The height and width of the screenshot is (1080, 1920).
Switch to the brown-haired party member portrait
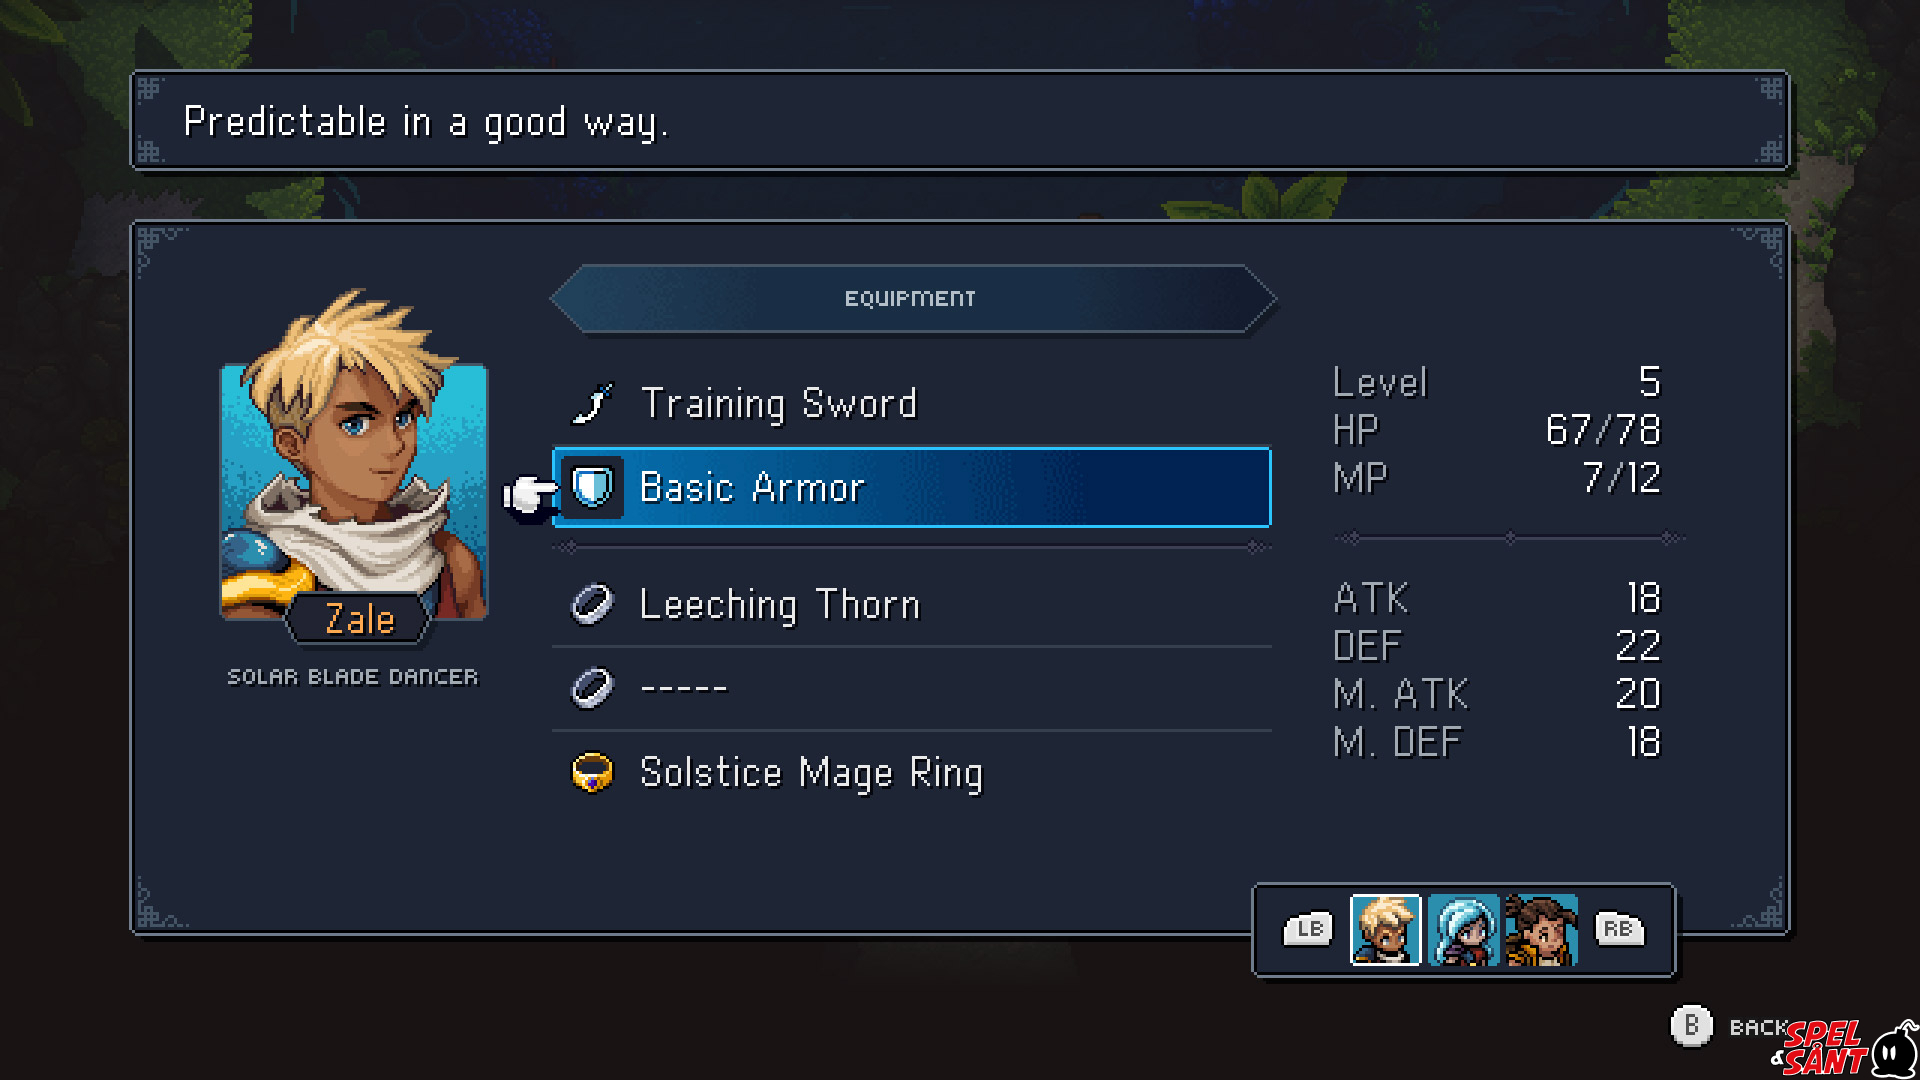pos(1542,930)
